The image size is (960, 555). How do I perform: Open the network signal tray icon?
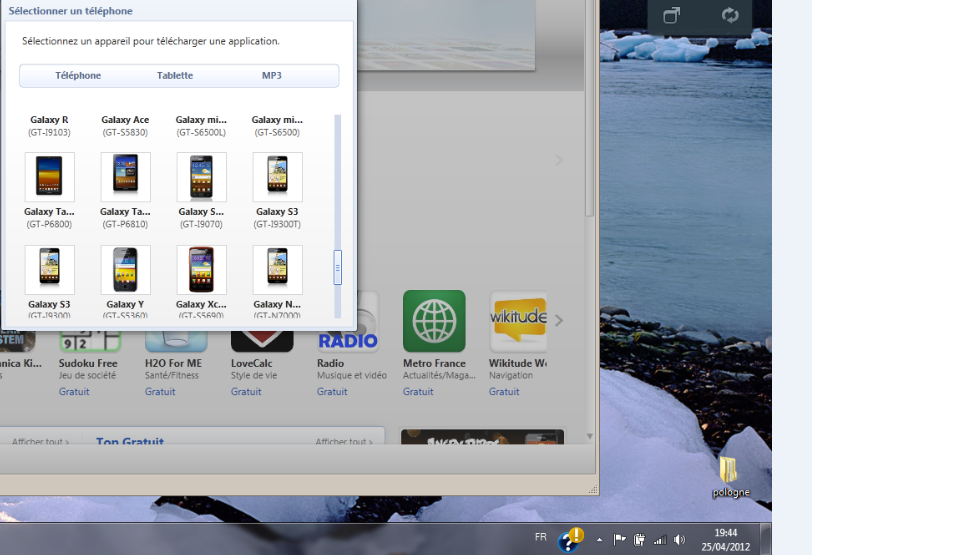tap(659, 539)
